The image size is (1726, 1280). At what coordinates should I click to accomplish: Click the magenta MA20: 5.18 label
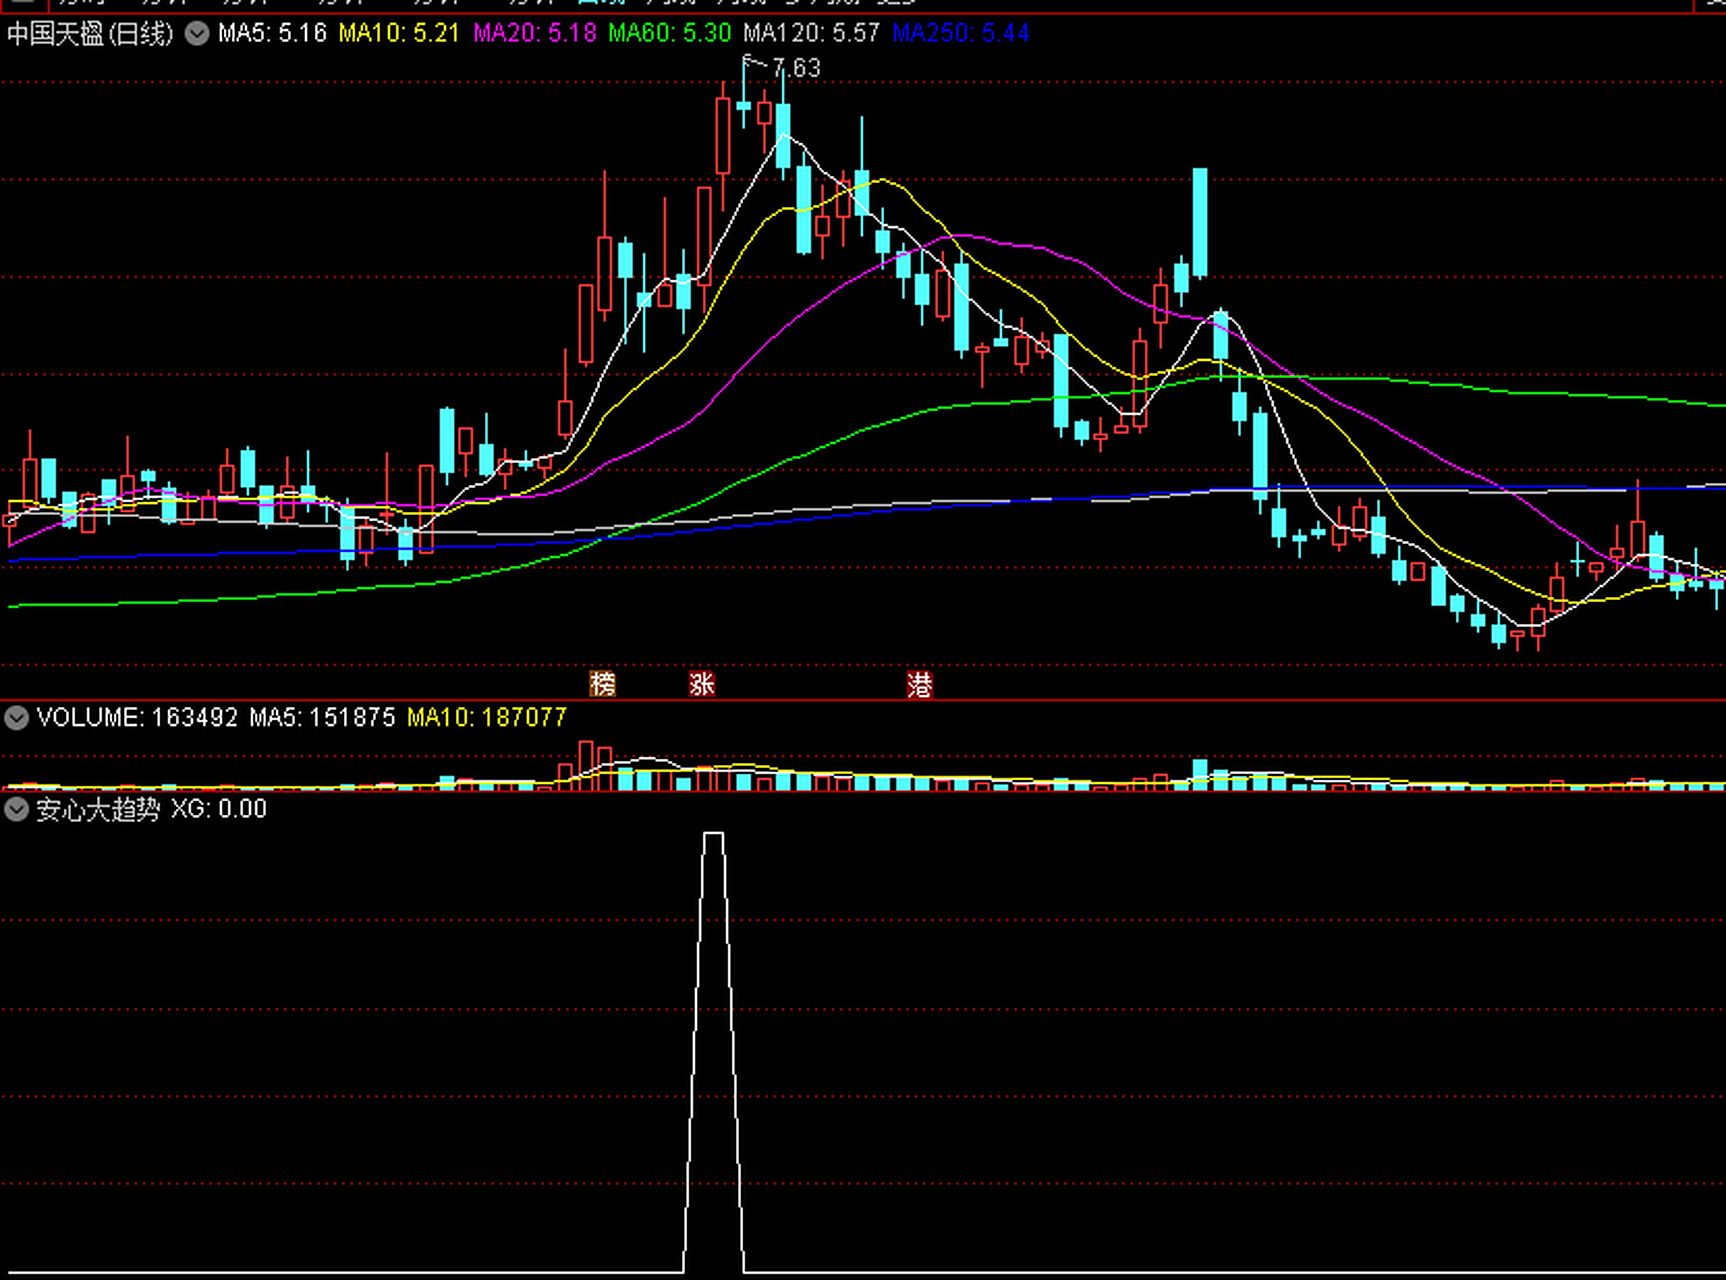(x=535, y=33)
